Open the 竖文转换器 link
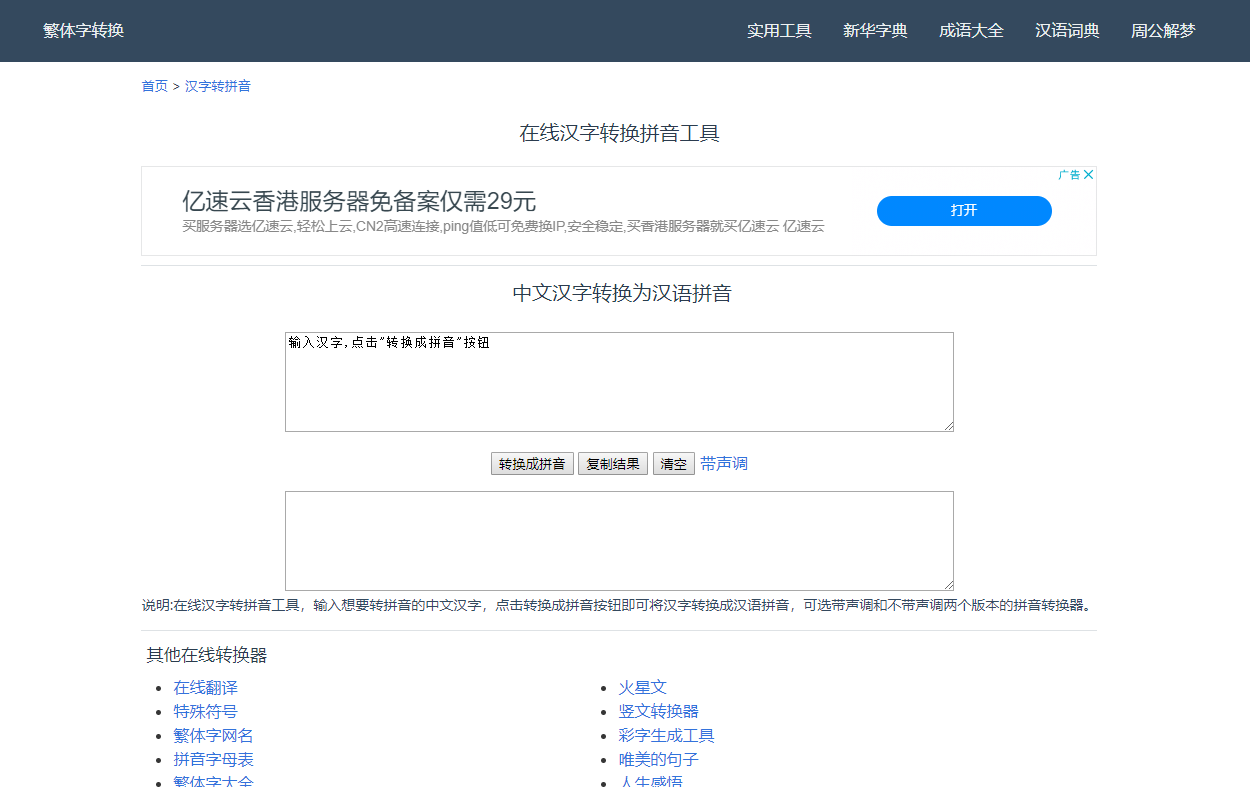Viewport: 1250px width, 787px height. (659, 711)
